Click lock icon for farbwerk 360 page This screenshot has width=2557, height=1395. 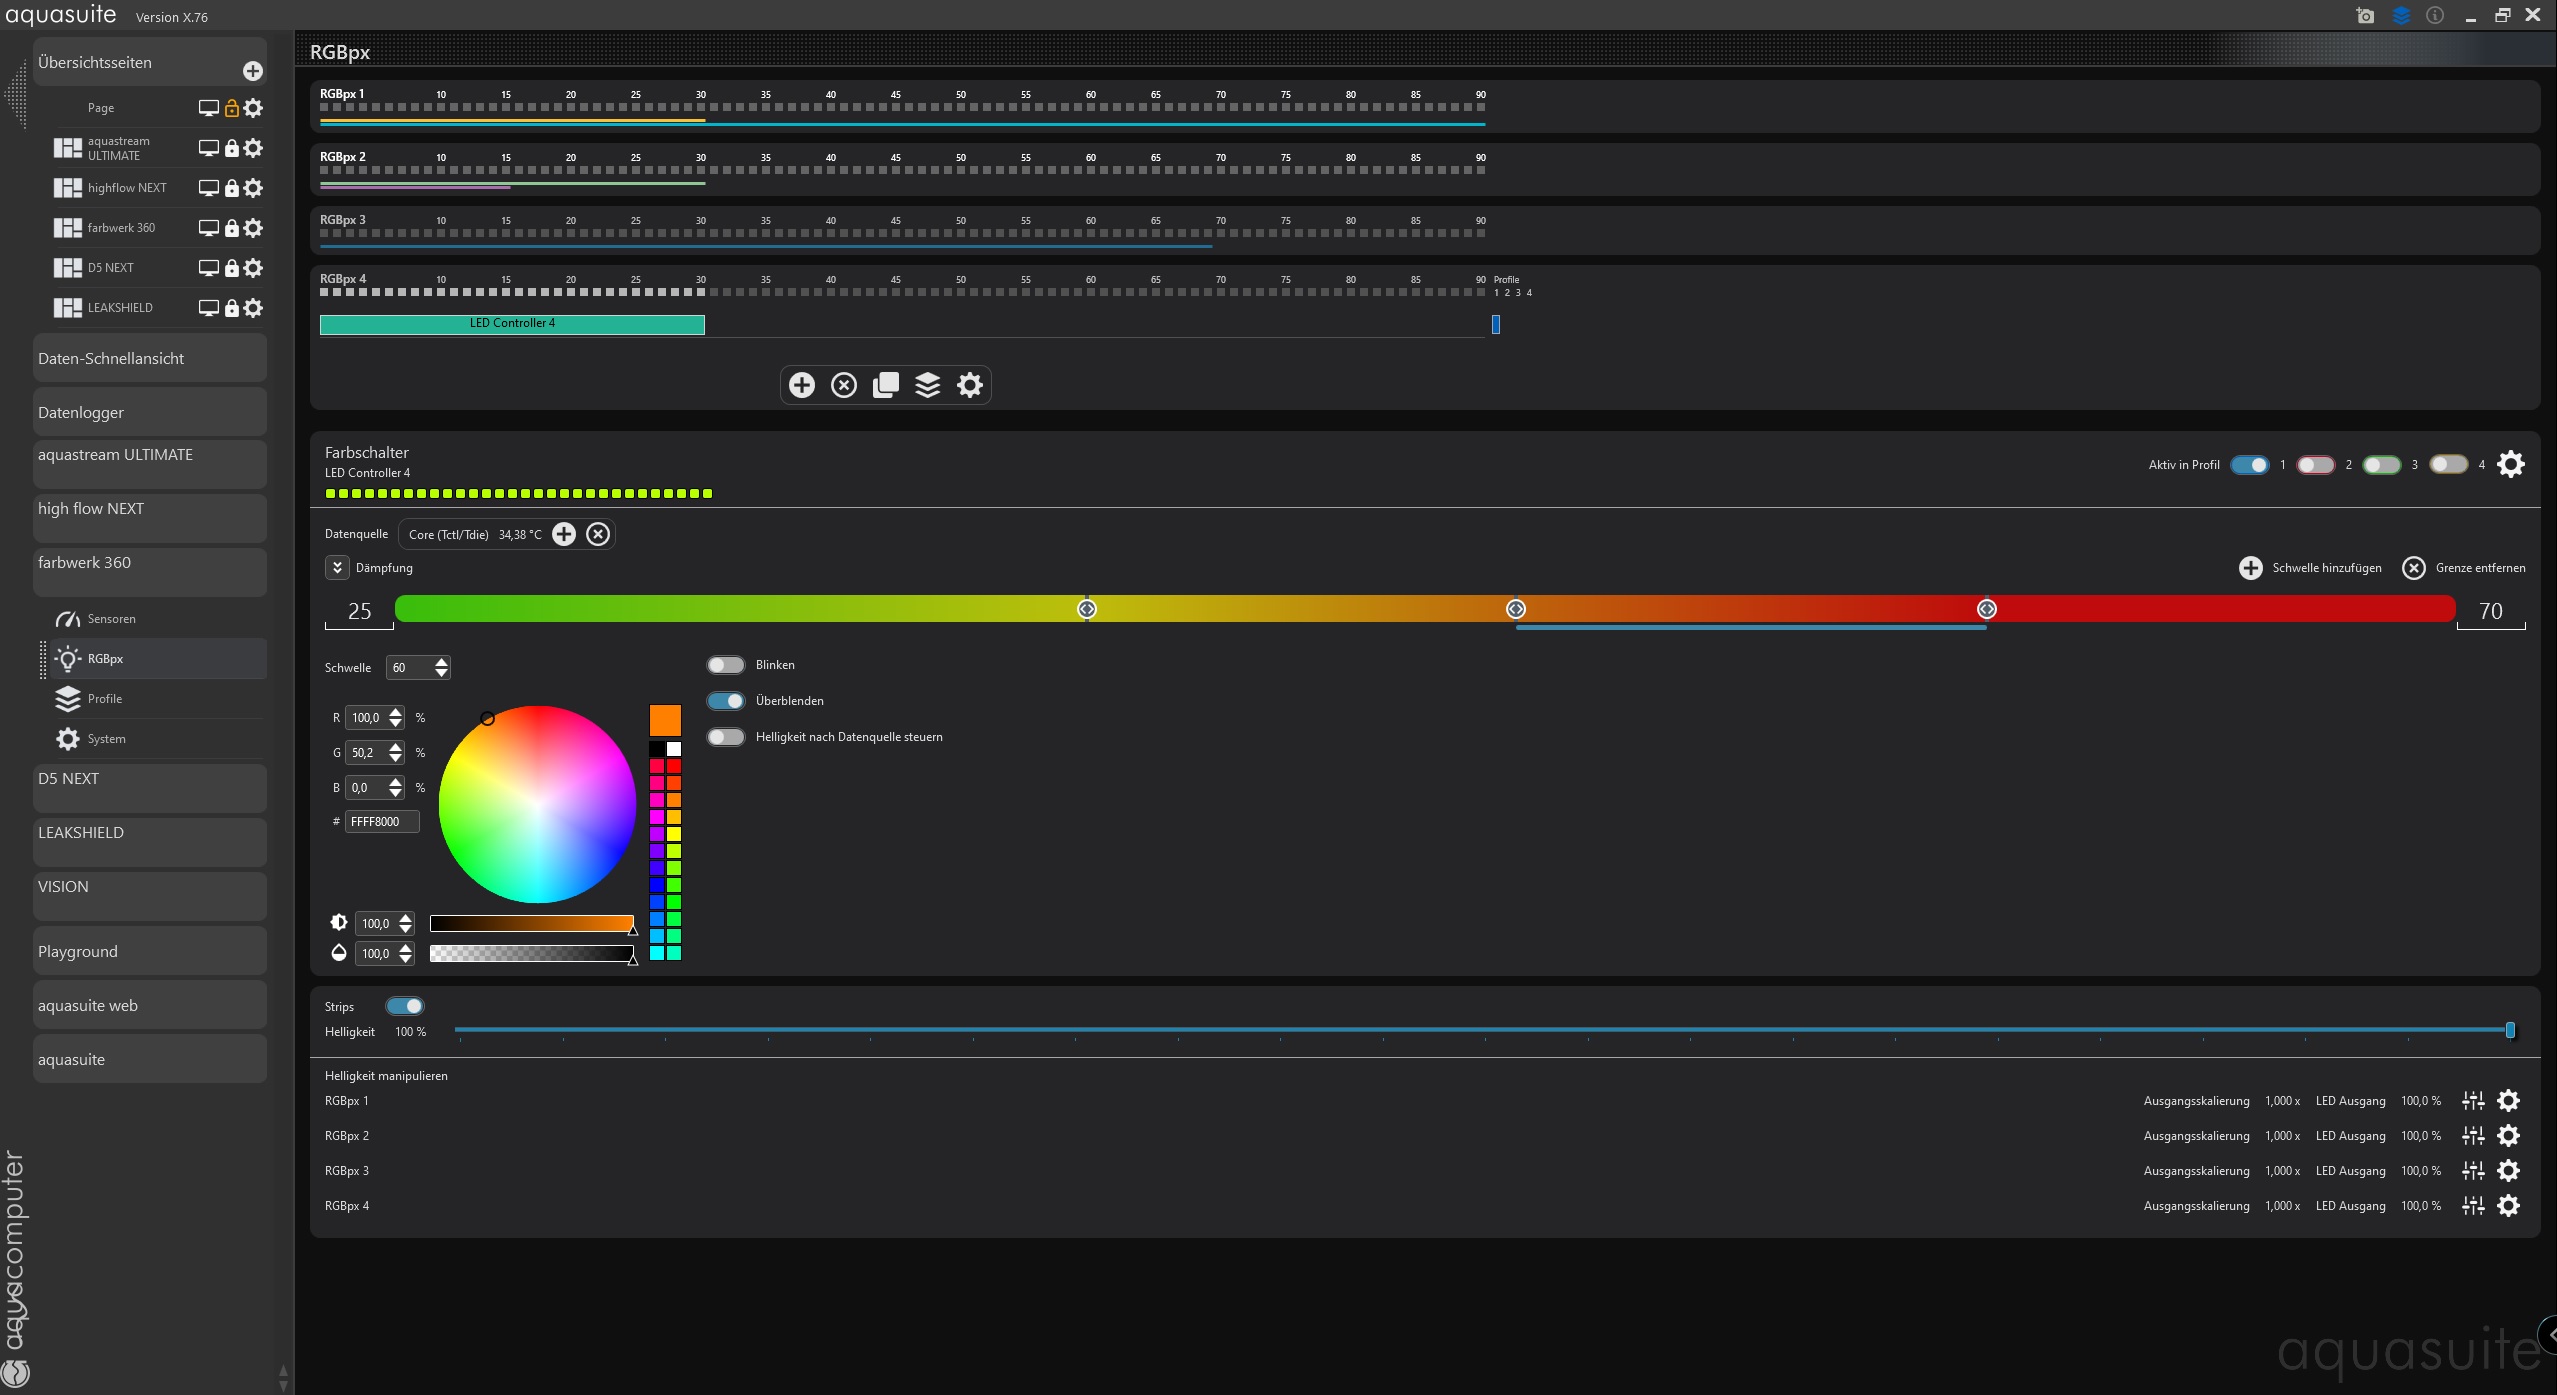[232, 228]
